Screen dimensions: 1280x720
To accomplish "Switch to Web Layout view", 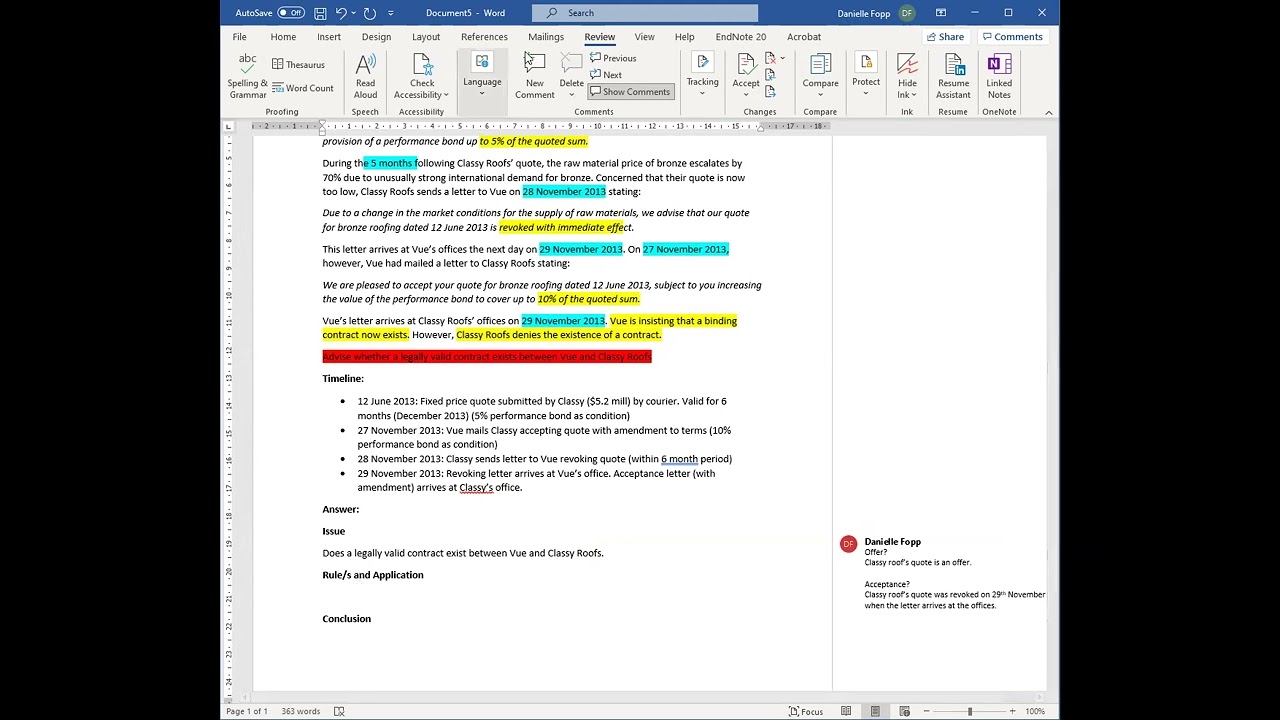I will tap(903, 711).
